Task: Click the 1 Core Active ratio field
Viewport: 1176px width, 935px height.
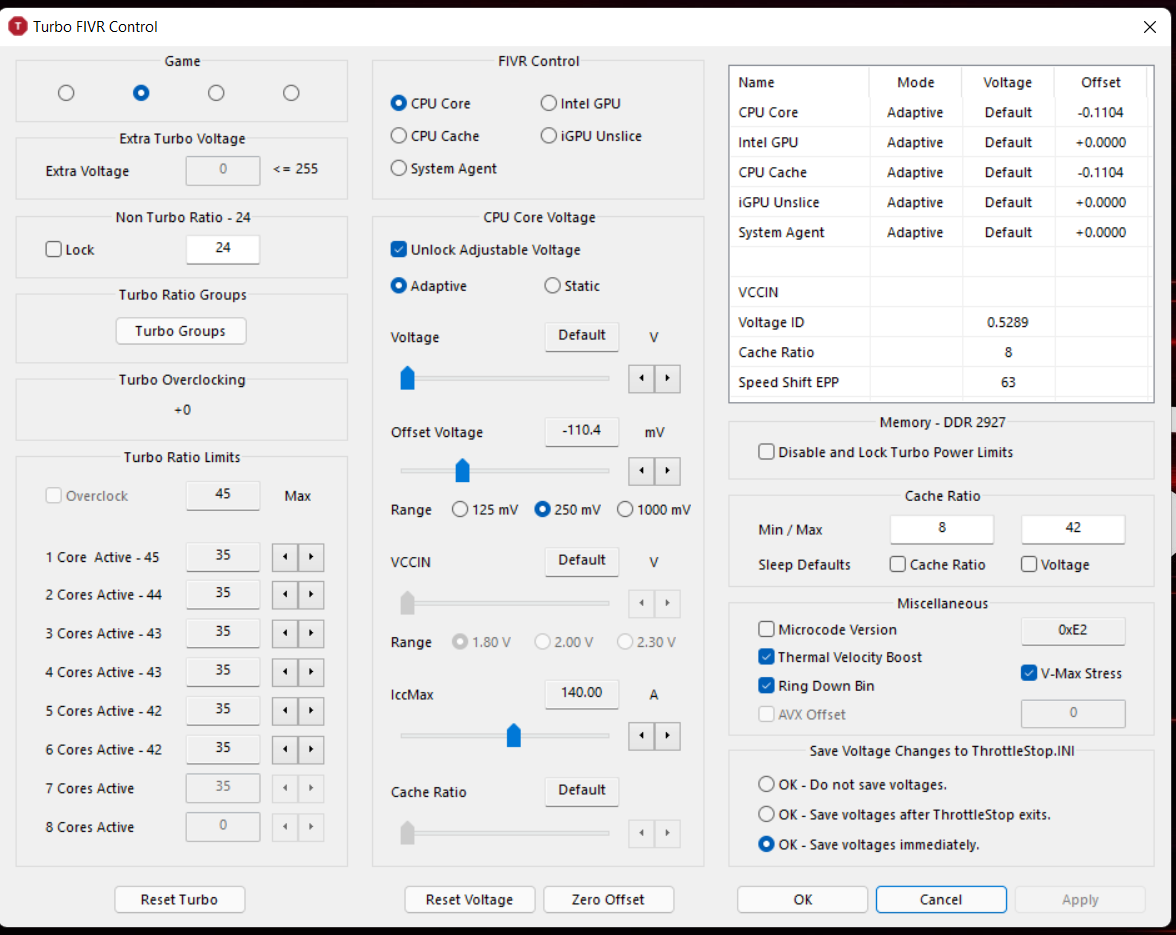Action: click(x=223, y=556)
